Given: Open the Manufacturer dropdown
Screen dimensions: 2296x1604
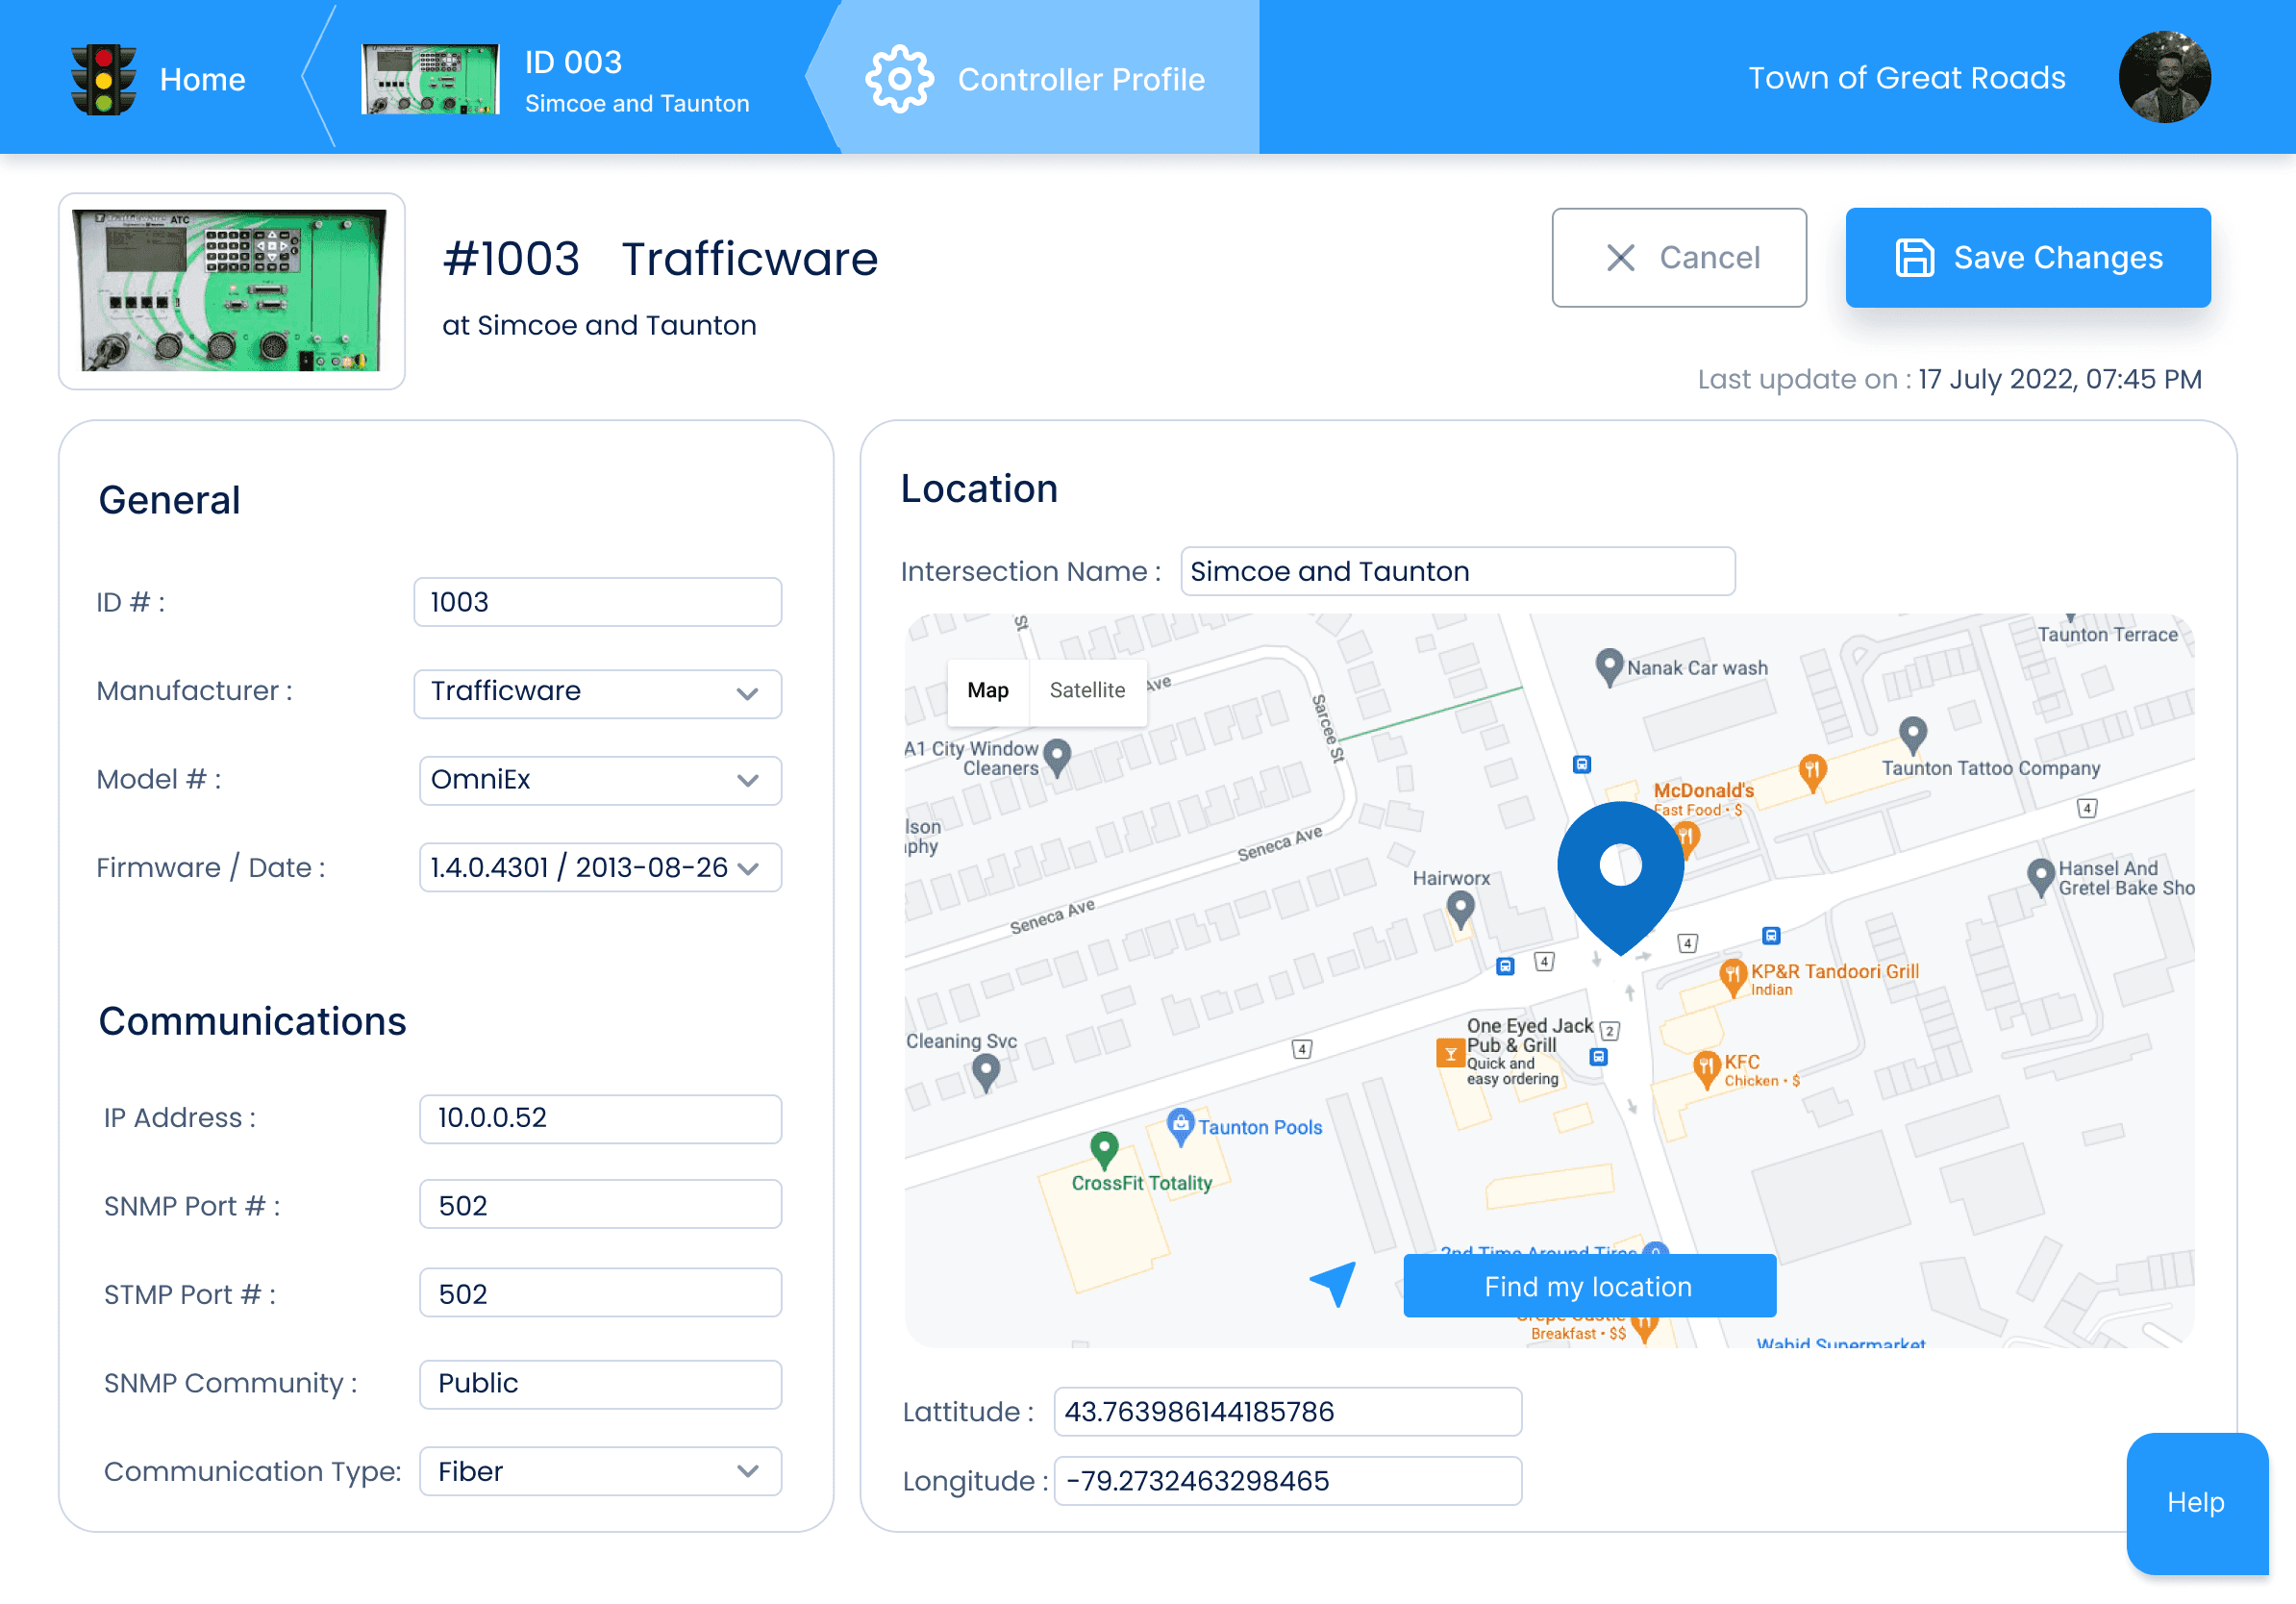Looking at the screenshot, I should tap(597, 693).
